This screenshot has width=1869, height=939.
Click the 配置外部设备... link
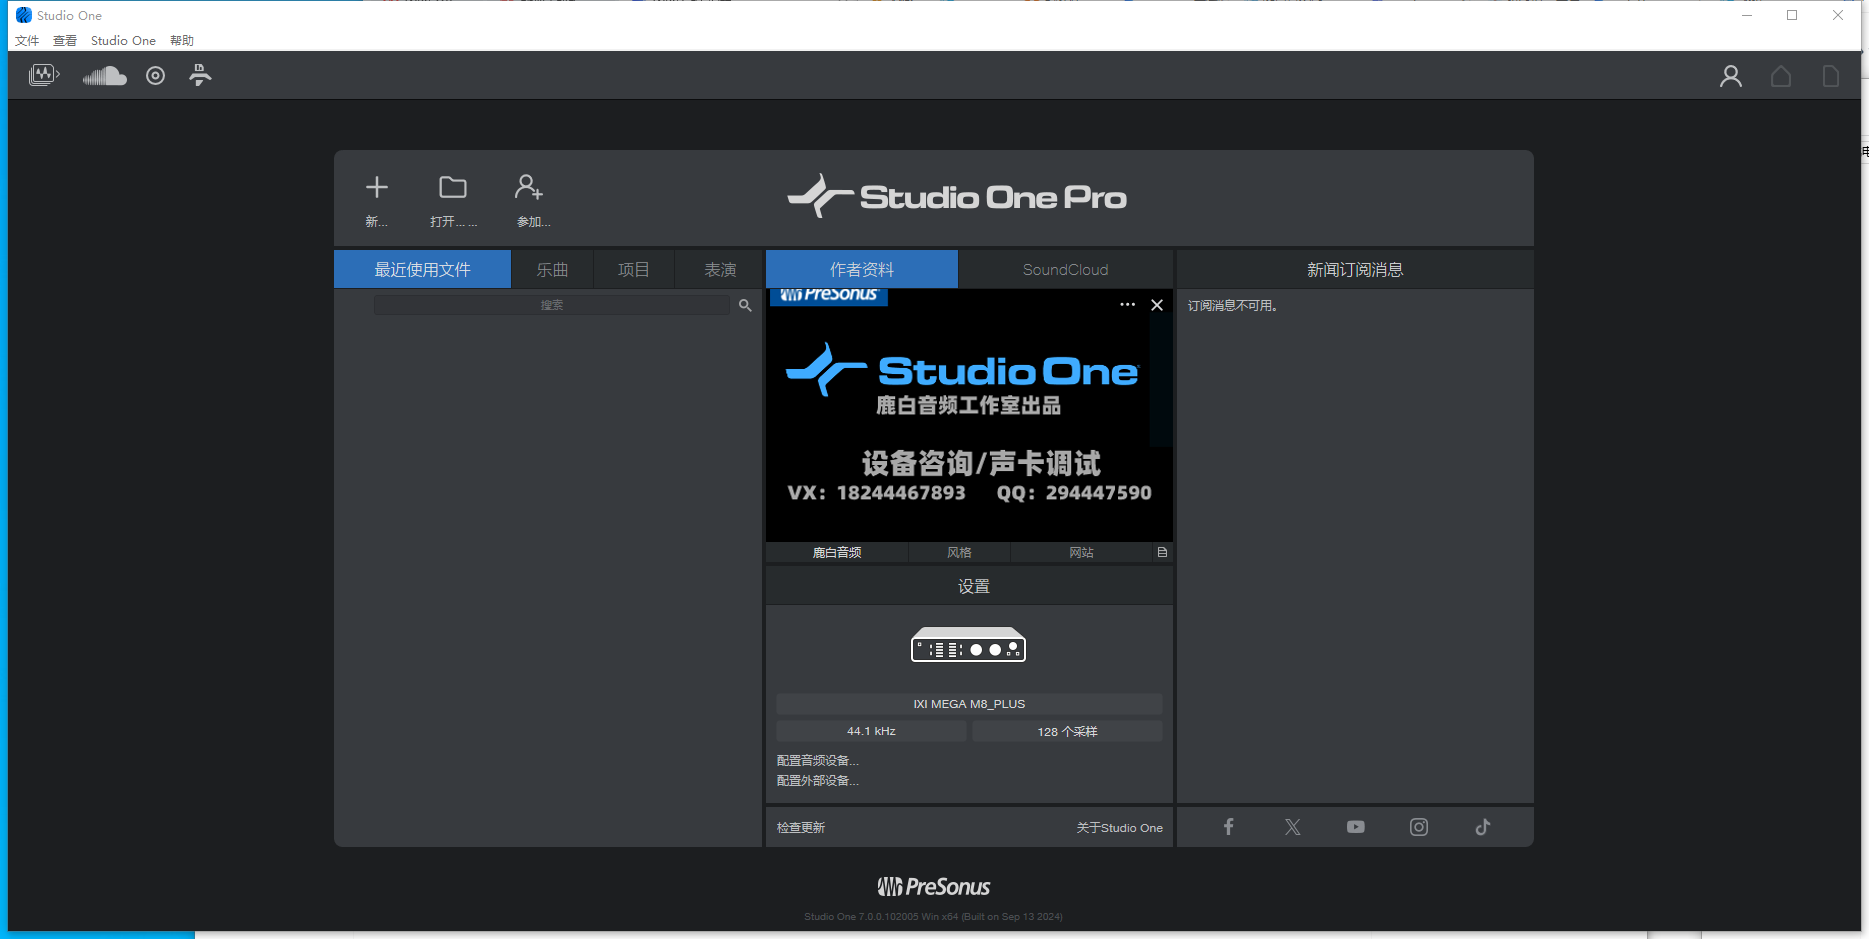[x=818, y=781]
